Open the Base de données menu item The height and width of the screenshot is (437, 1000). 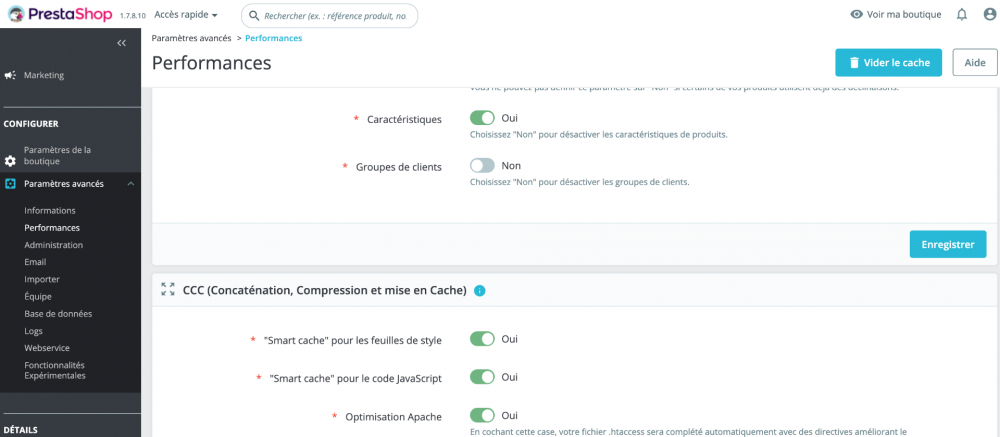(58, 313)
